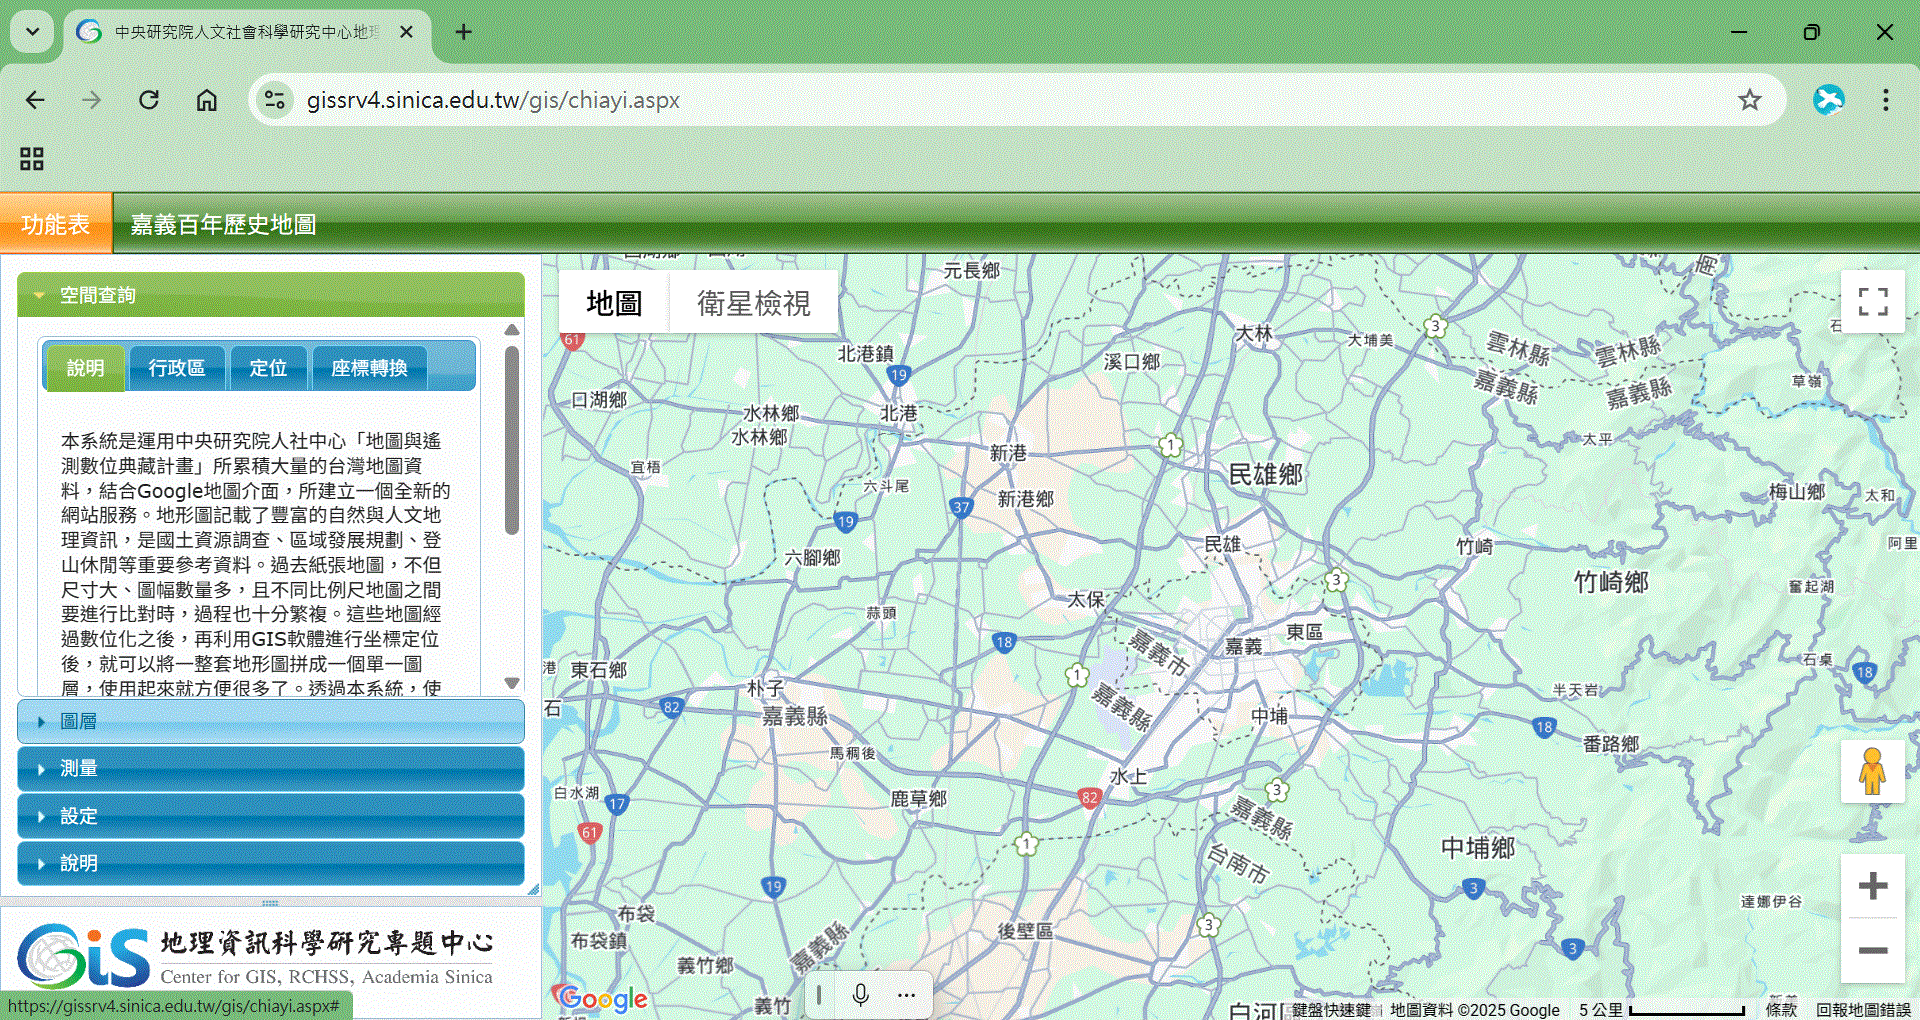This screenshot has width=1920, height=1020.
Task: Bookmark this page with the star icon
Action: tap(1749, 100)
